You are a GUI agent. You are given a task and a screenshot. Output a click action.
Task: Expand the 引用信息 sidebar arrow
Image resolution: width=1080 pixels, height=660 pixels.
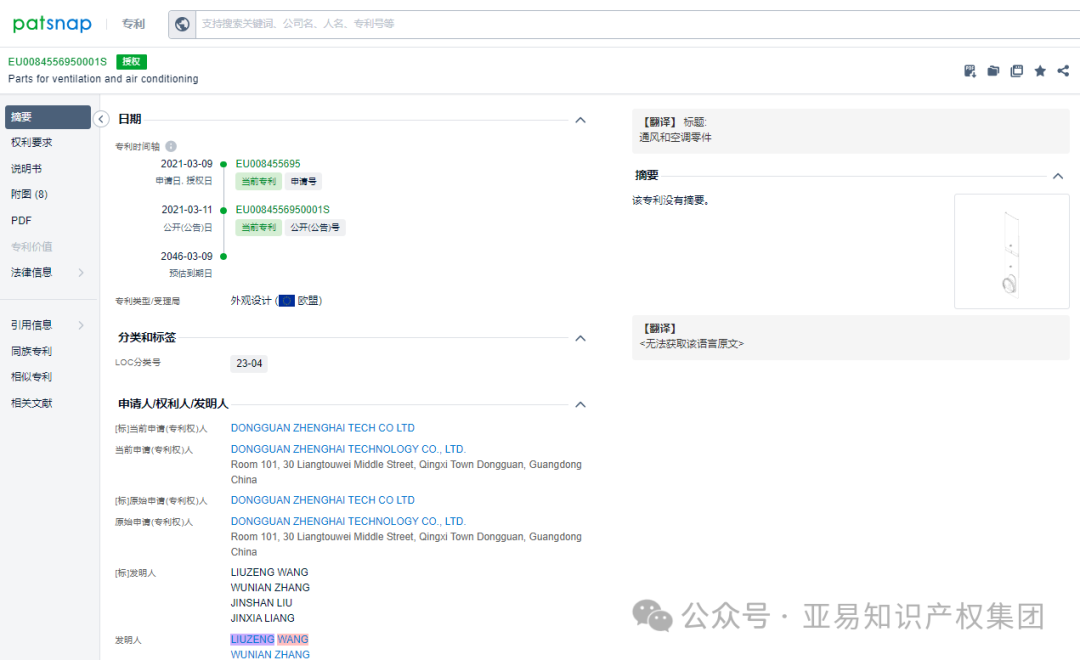(x=81, y=325)
